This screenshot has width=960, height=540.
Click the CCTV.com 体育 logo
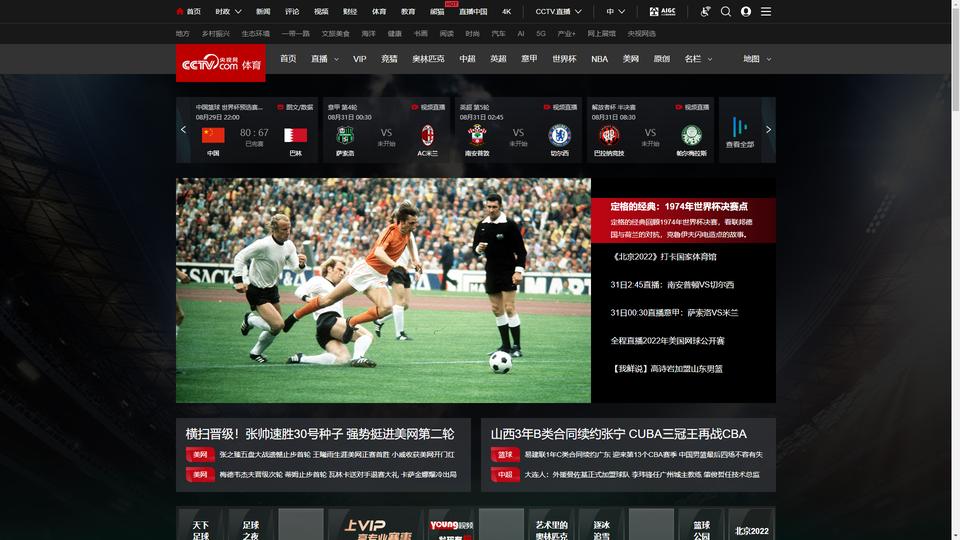pos(221,63)
